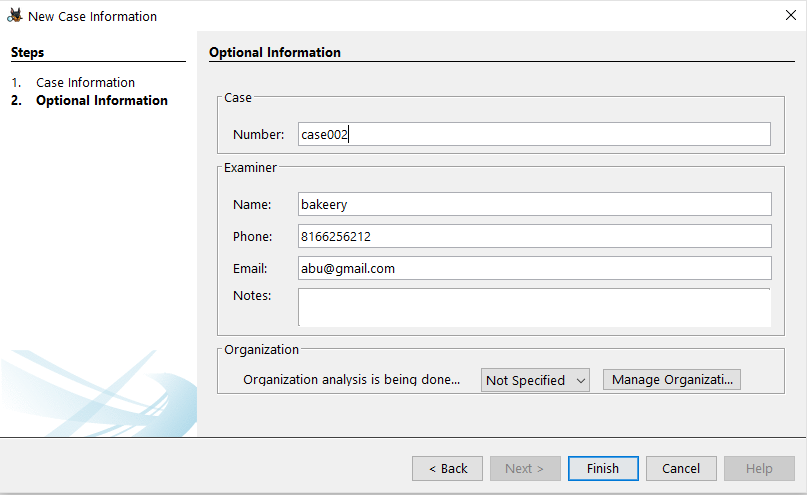
Task: Click the Optional Information panel heading
Action: click(x=275, y=53)
